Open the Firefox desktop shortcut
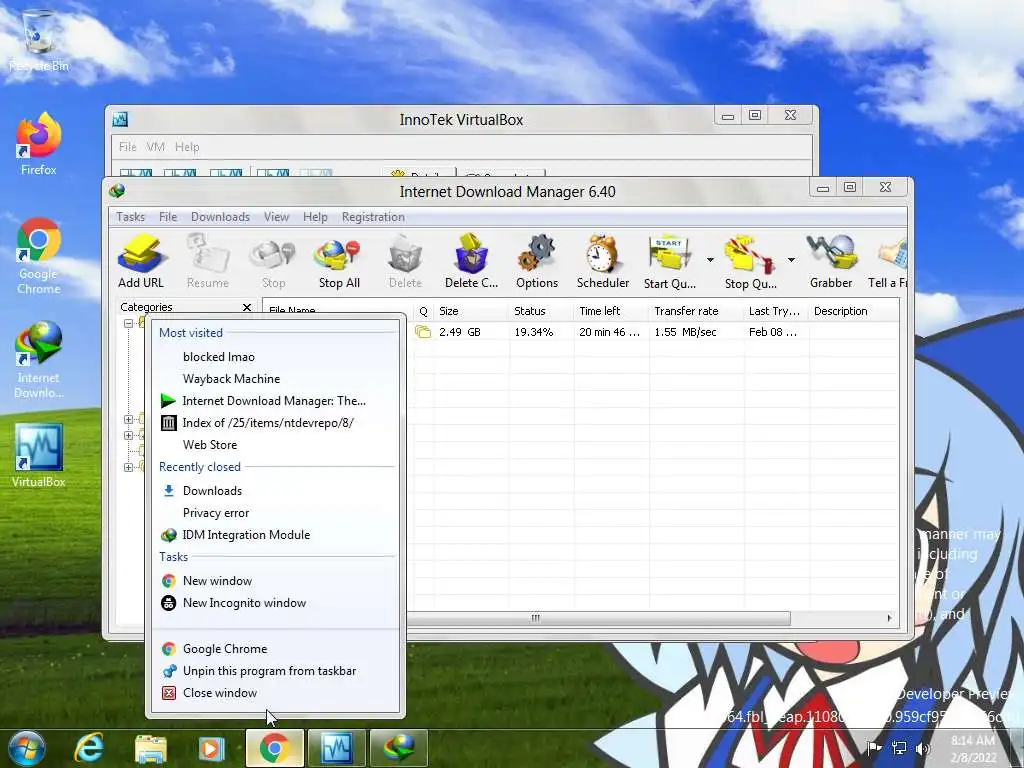The width and height of the screenshot is (1024, 768). pos(39,144)
